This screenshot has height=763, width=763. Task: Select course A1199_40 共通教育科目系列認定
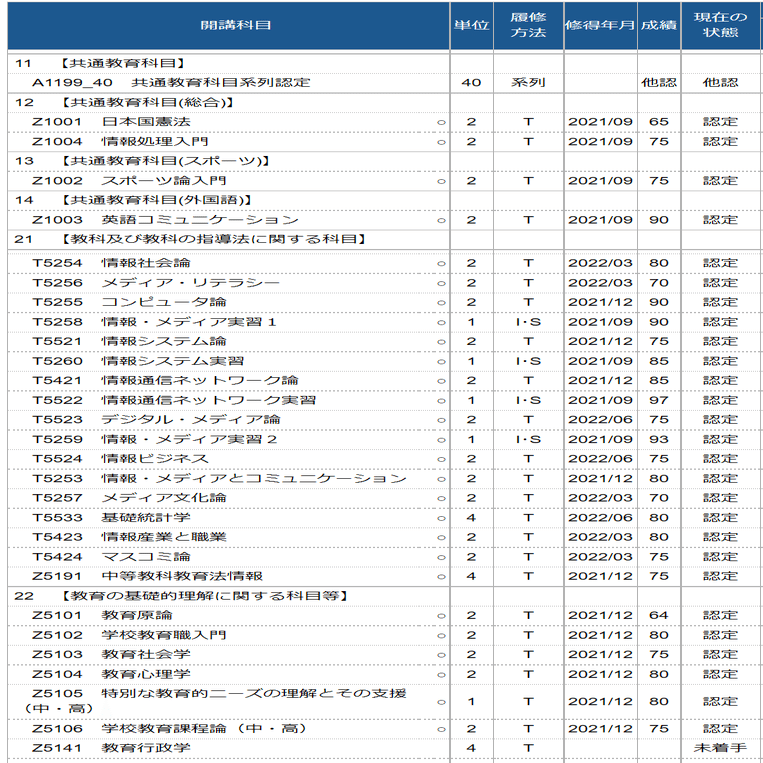click(x=171, y=83)
